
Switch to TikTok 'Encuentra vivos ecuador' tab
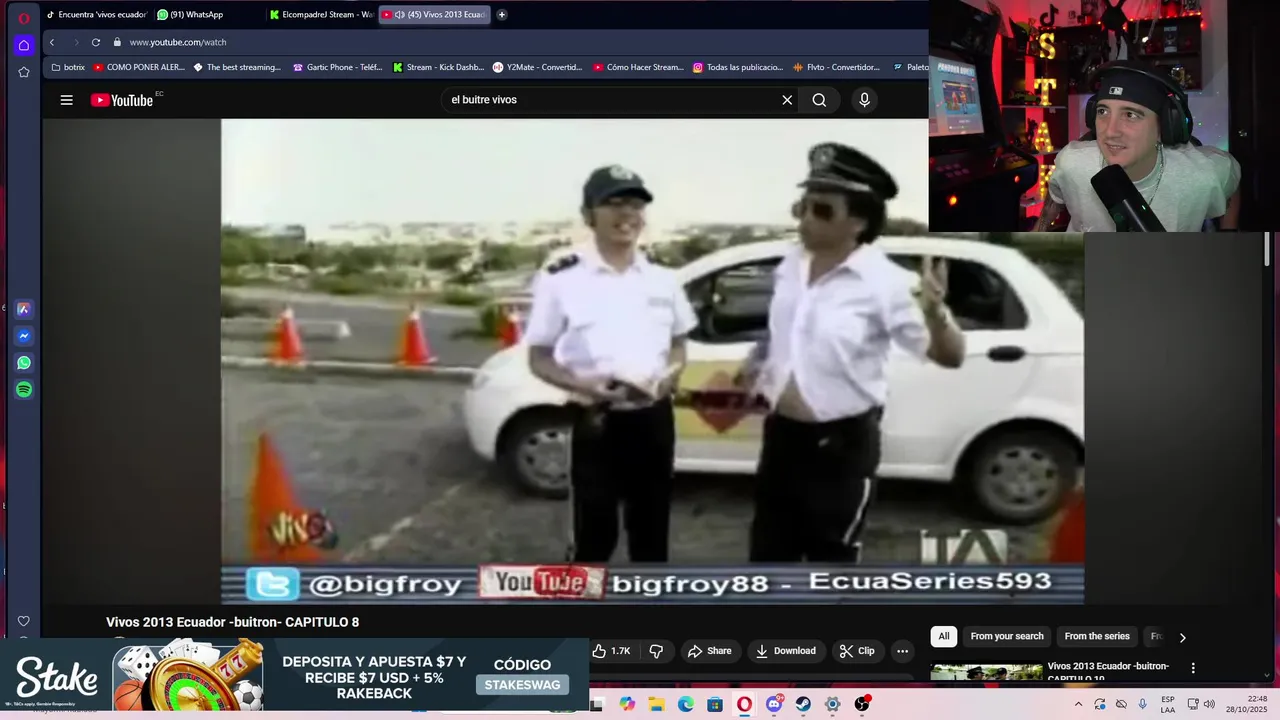pyautogui.click(x=97, y=14)
